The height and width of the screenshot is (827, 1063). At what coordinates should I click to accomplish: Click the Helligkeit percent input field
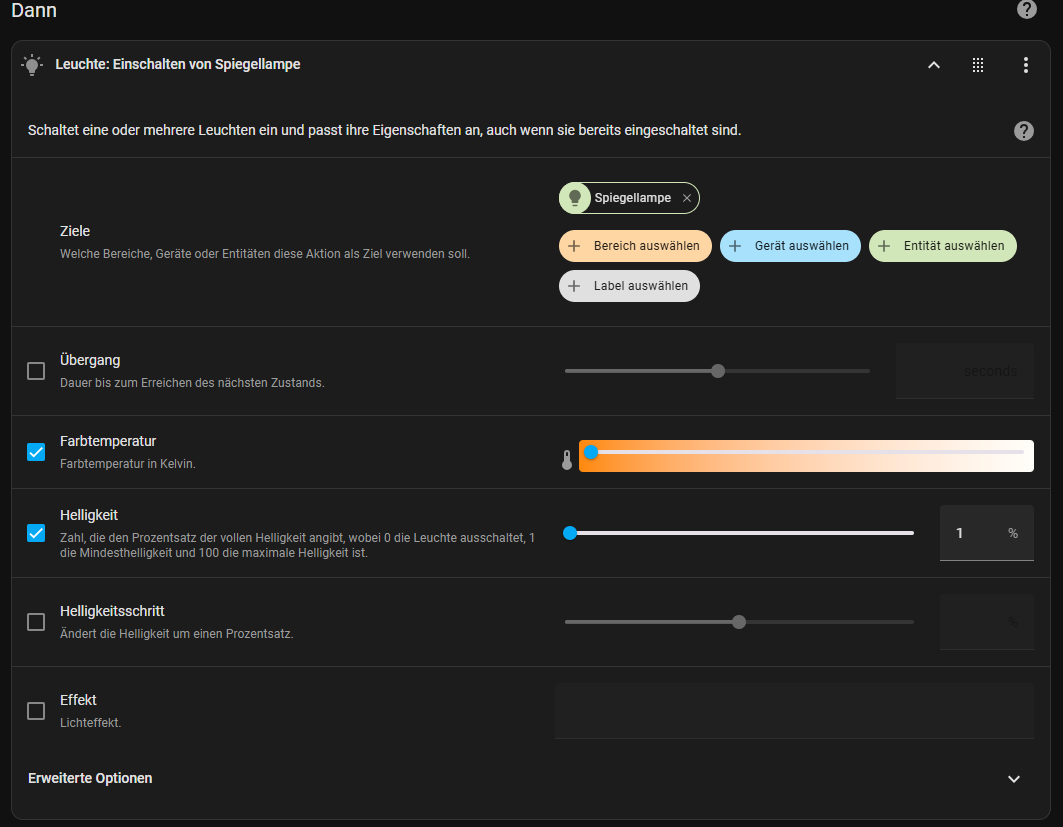[x=972, y=533]
